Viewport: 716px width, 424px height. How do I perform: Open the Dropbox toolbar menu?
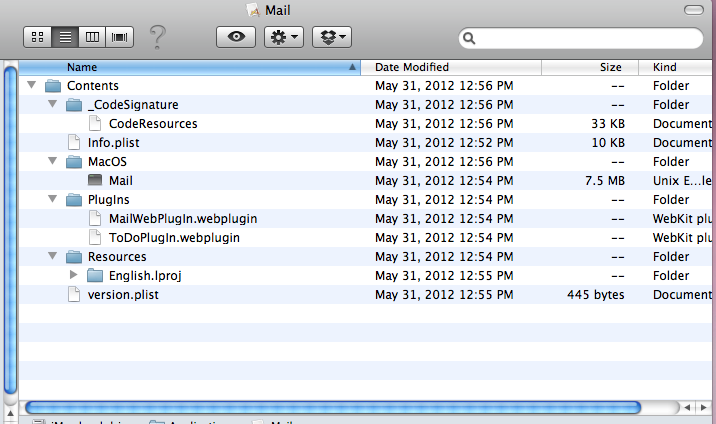click(x=332, y=37)
